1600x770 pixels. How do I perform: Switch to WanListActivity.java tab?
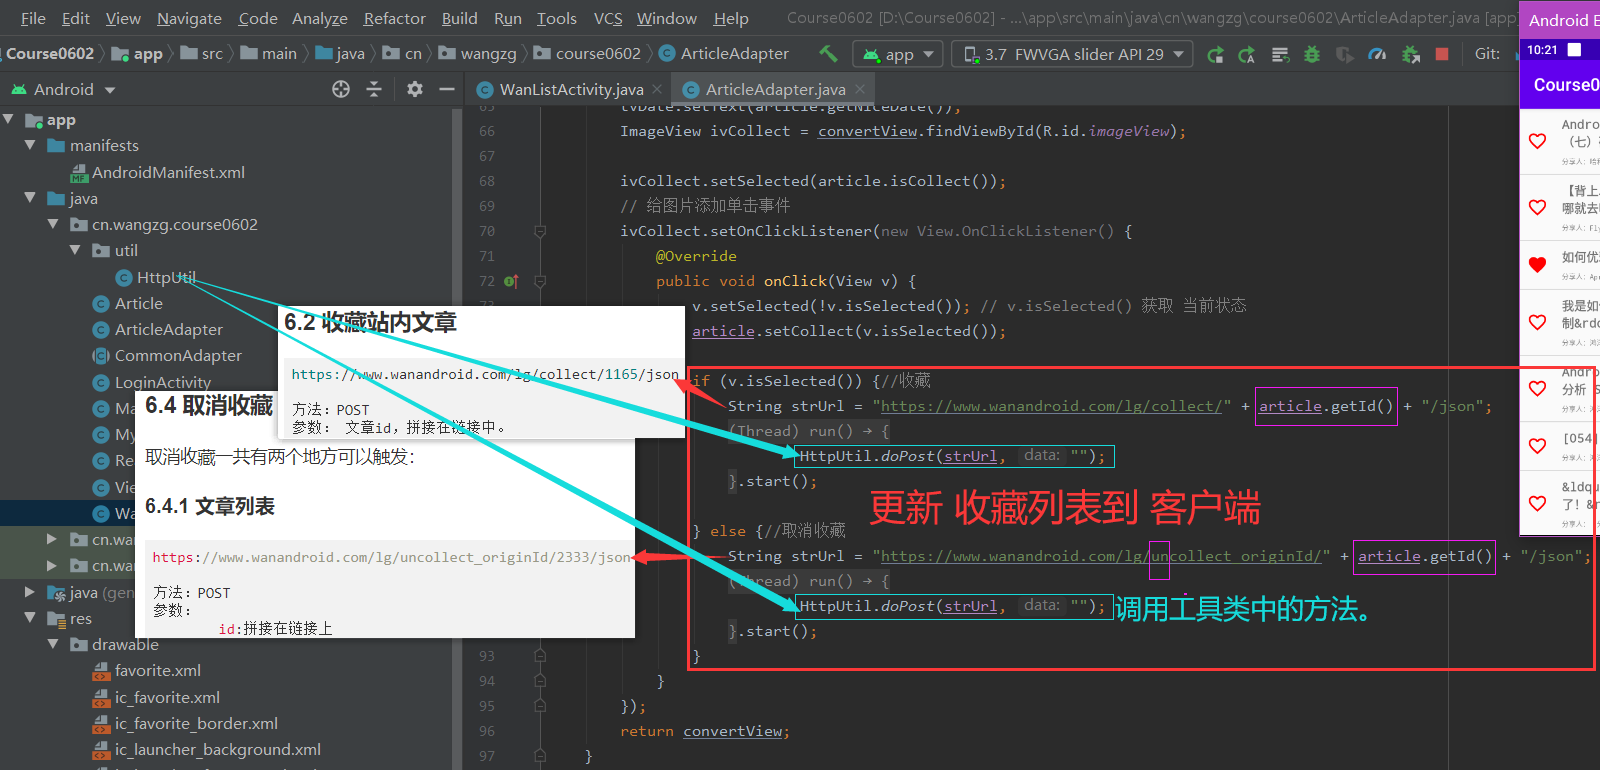pos(571,89)
